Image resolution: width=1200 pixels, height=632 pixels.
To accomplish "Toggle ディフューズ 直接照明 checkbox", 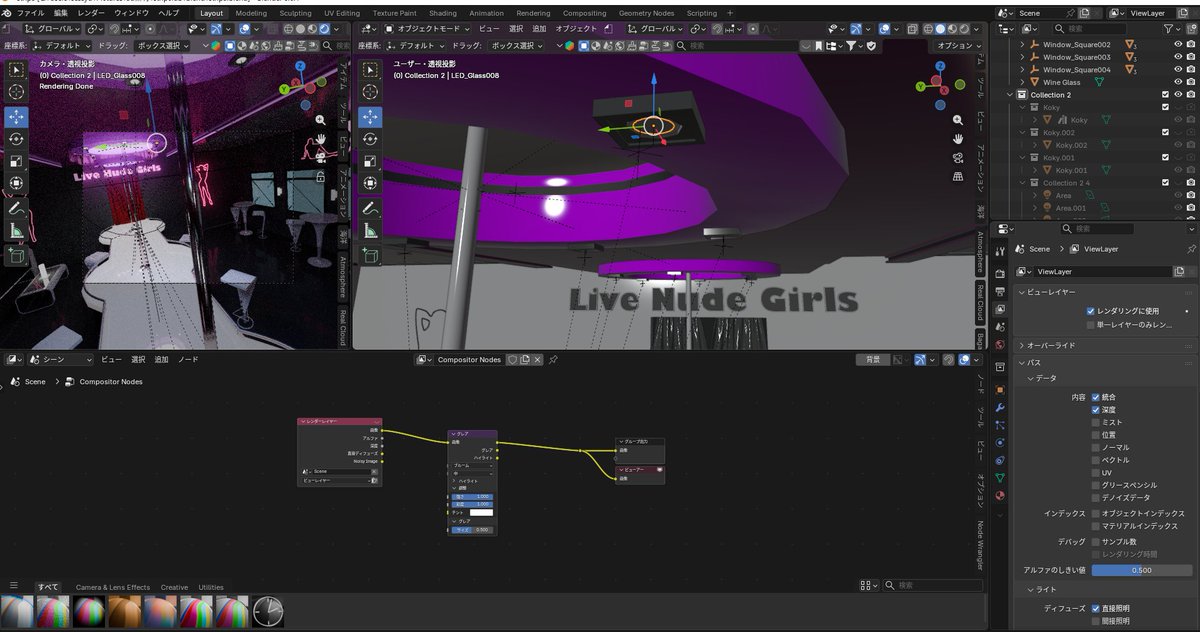I will click(x=1096, y=608).
